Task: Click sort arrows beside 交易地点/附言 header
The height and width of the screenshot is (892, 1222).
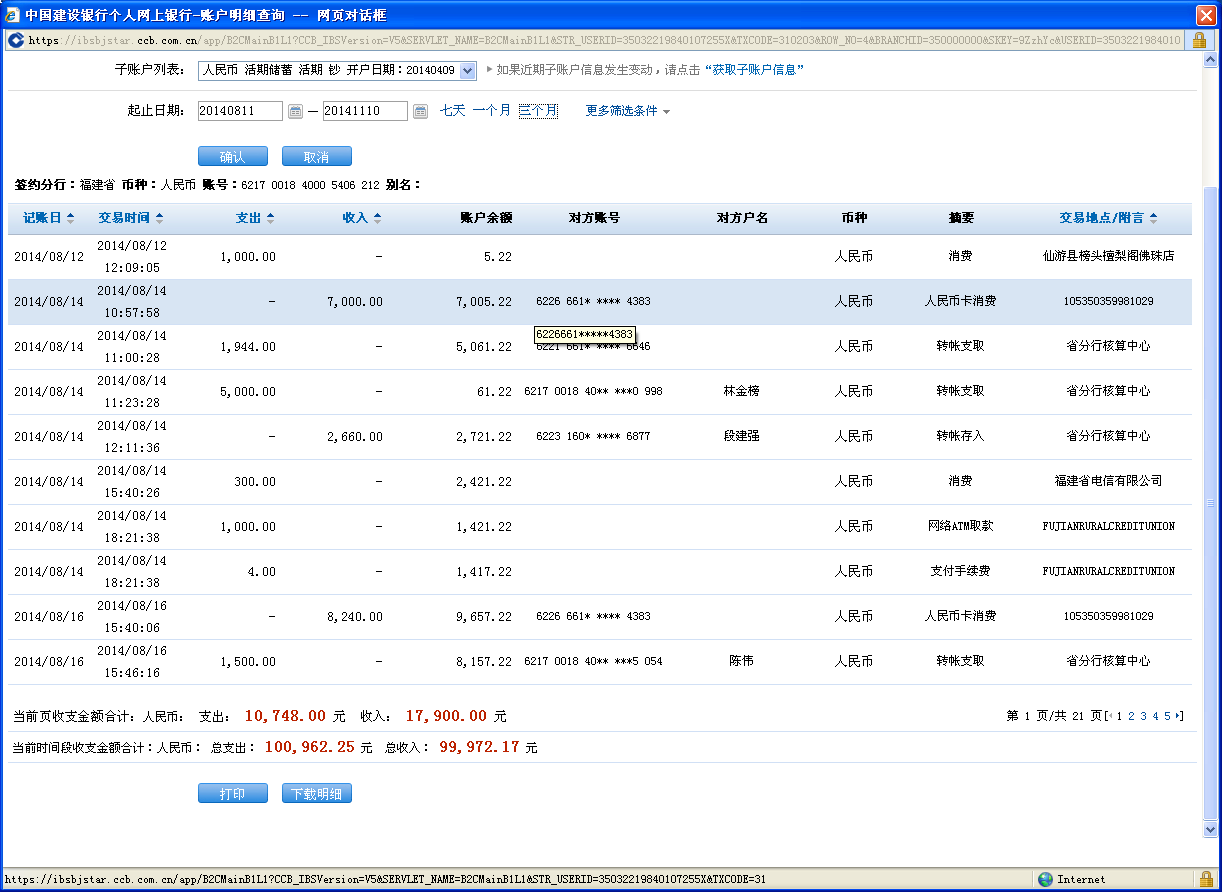Action: coord(1153,218)
